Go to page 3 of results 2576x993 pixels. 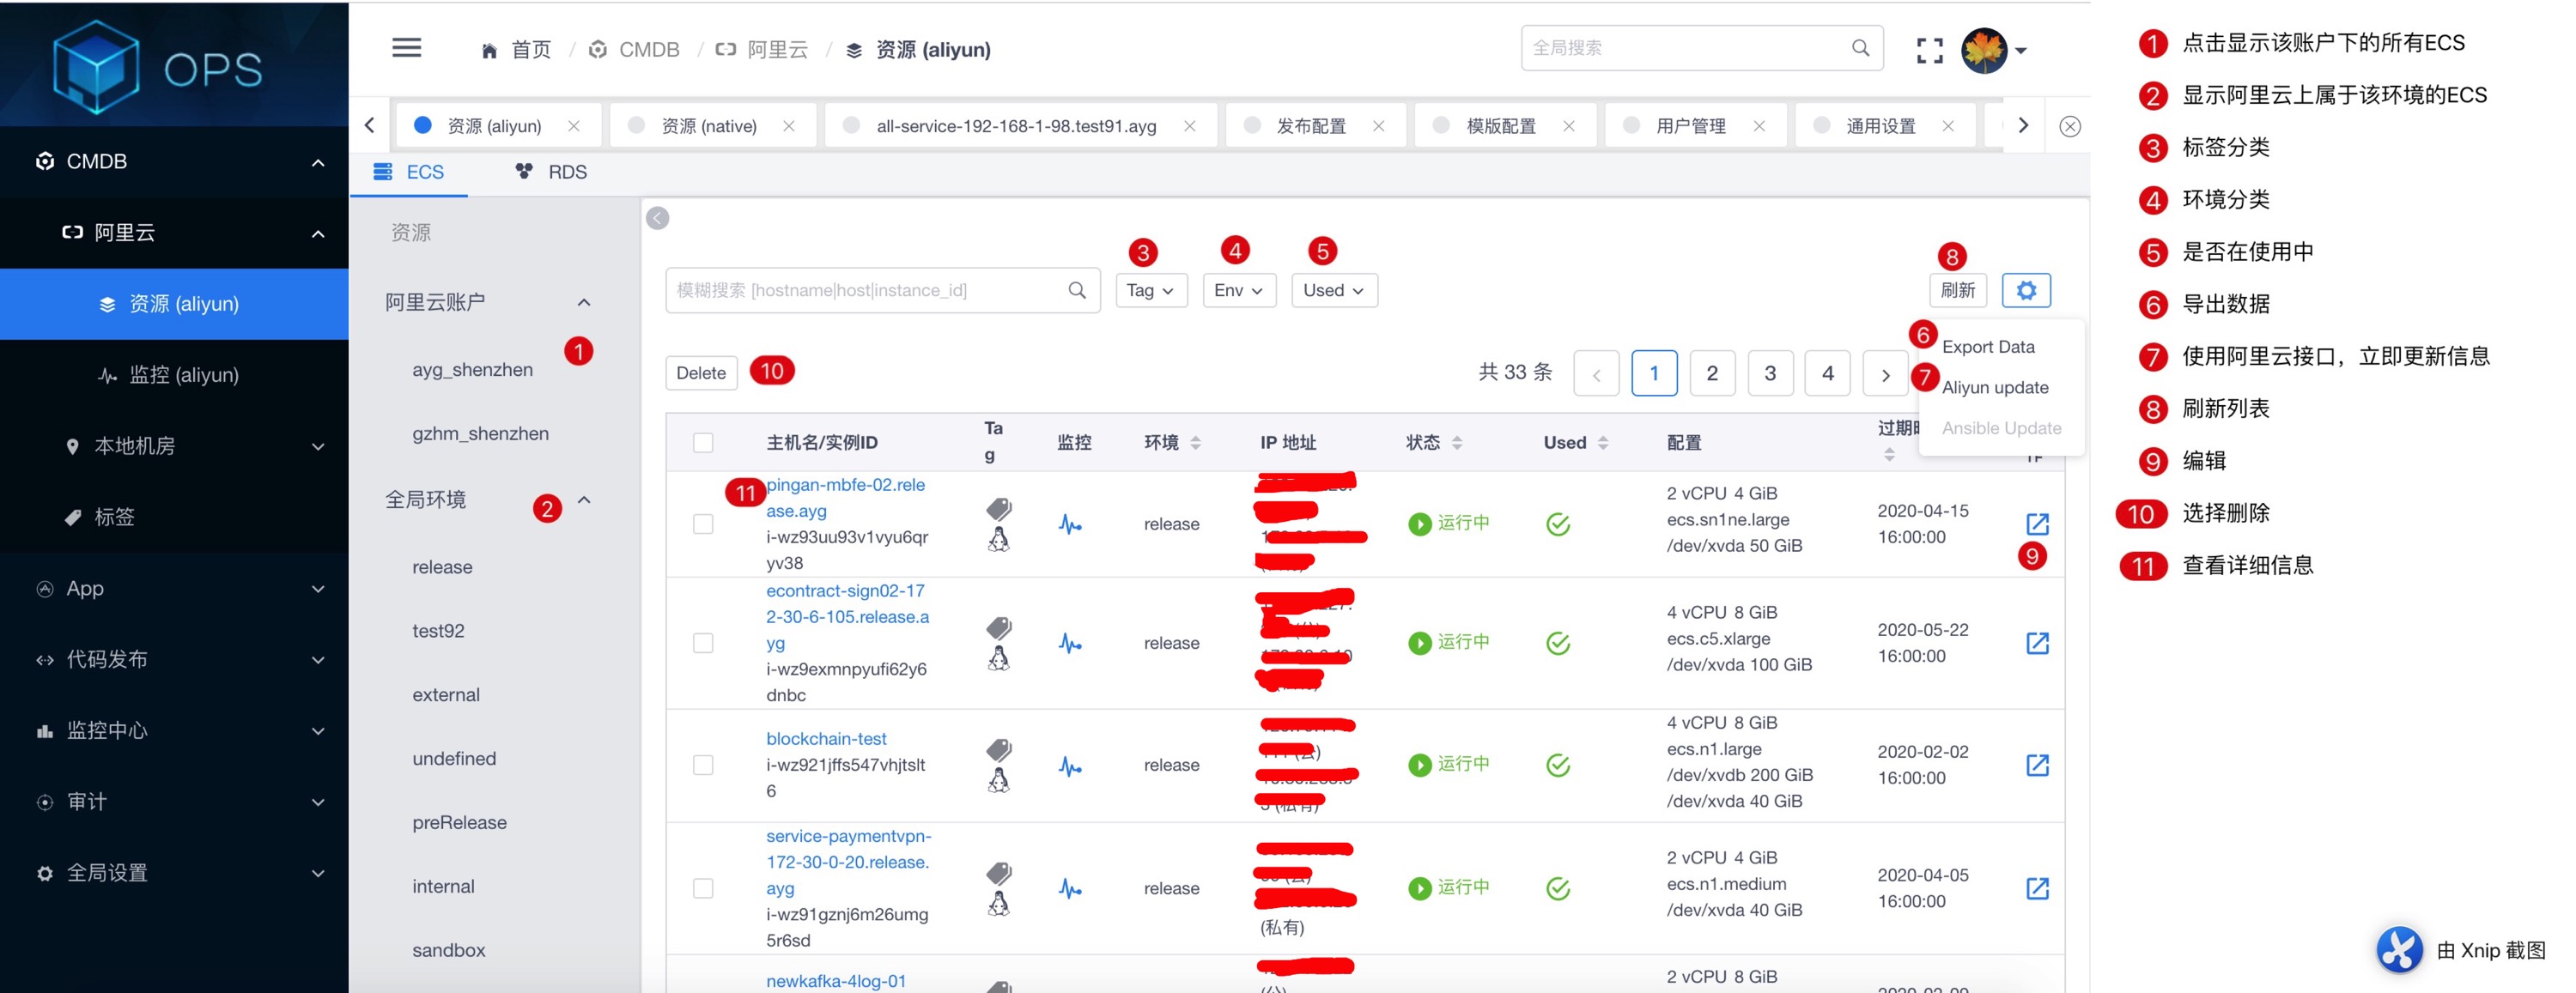1769,373
